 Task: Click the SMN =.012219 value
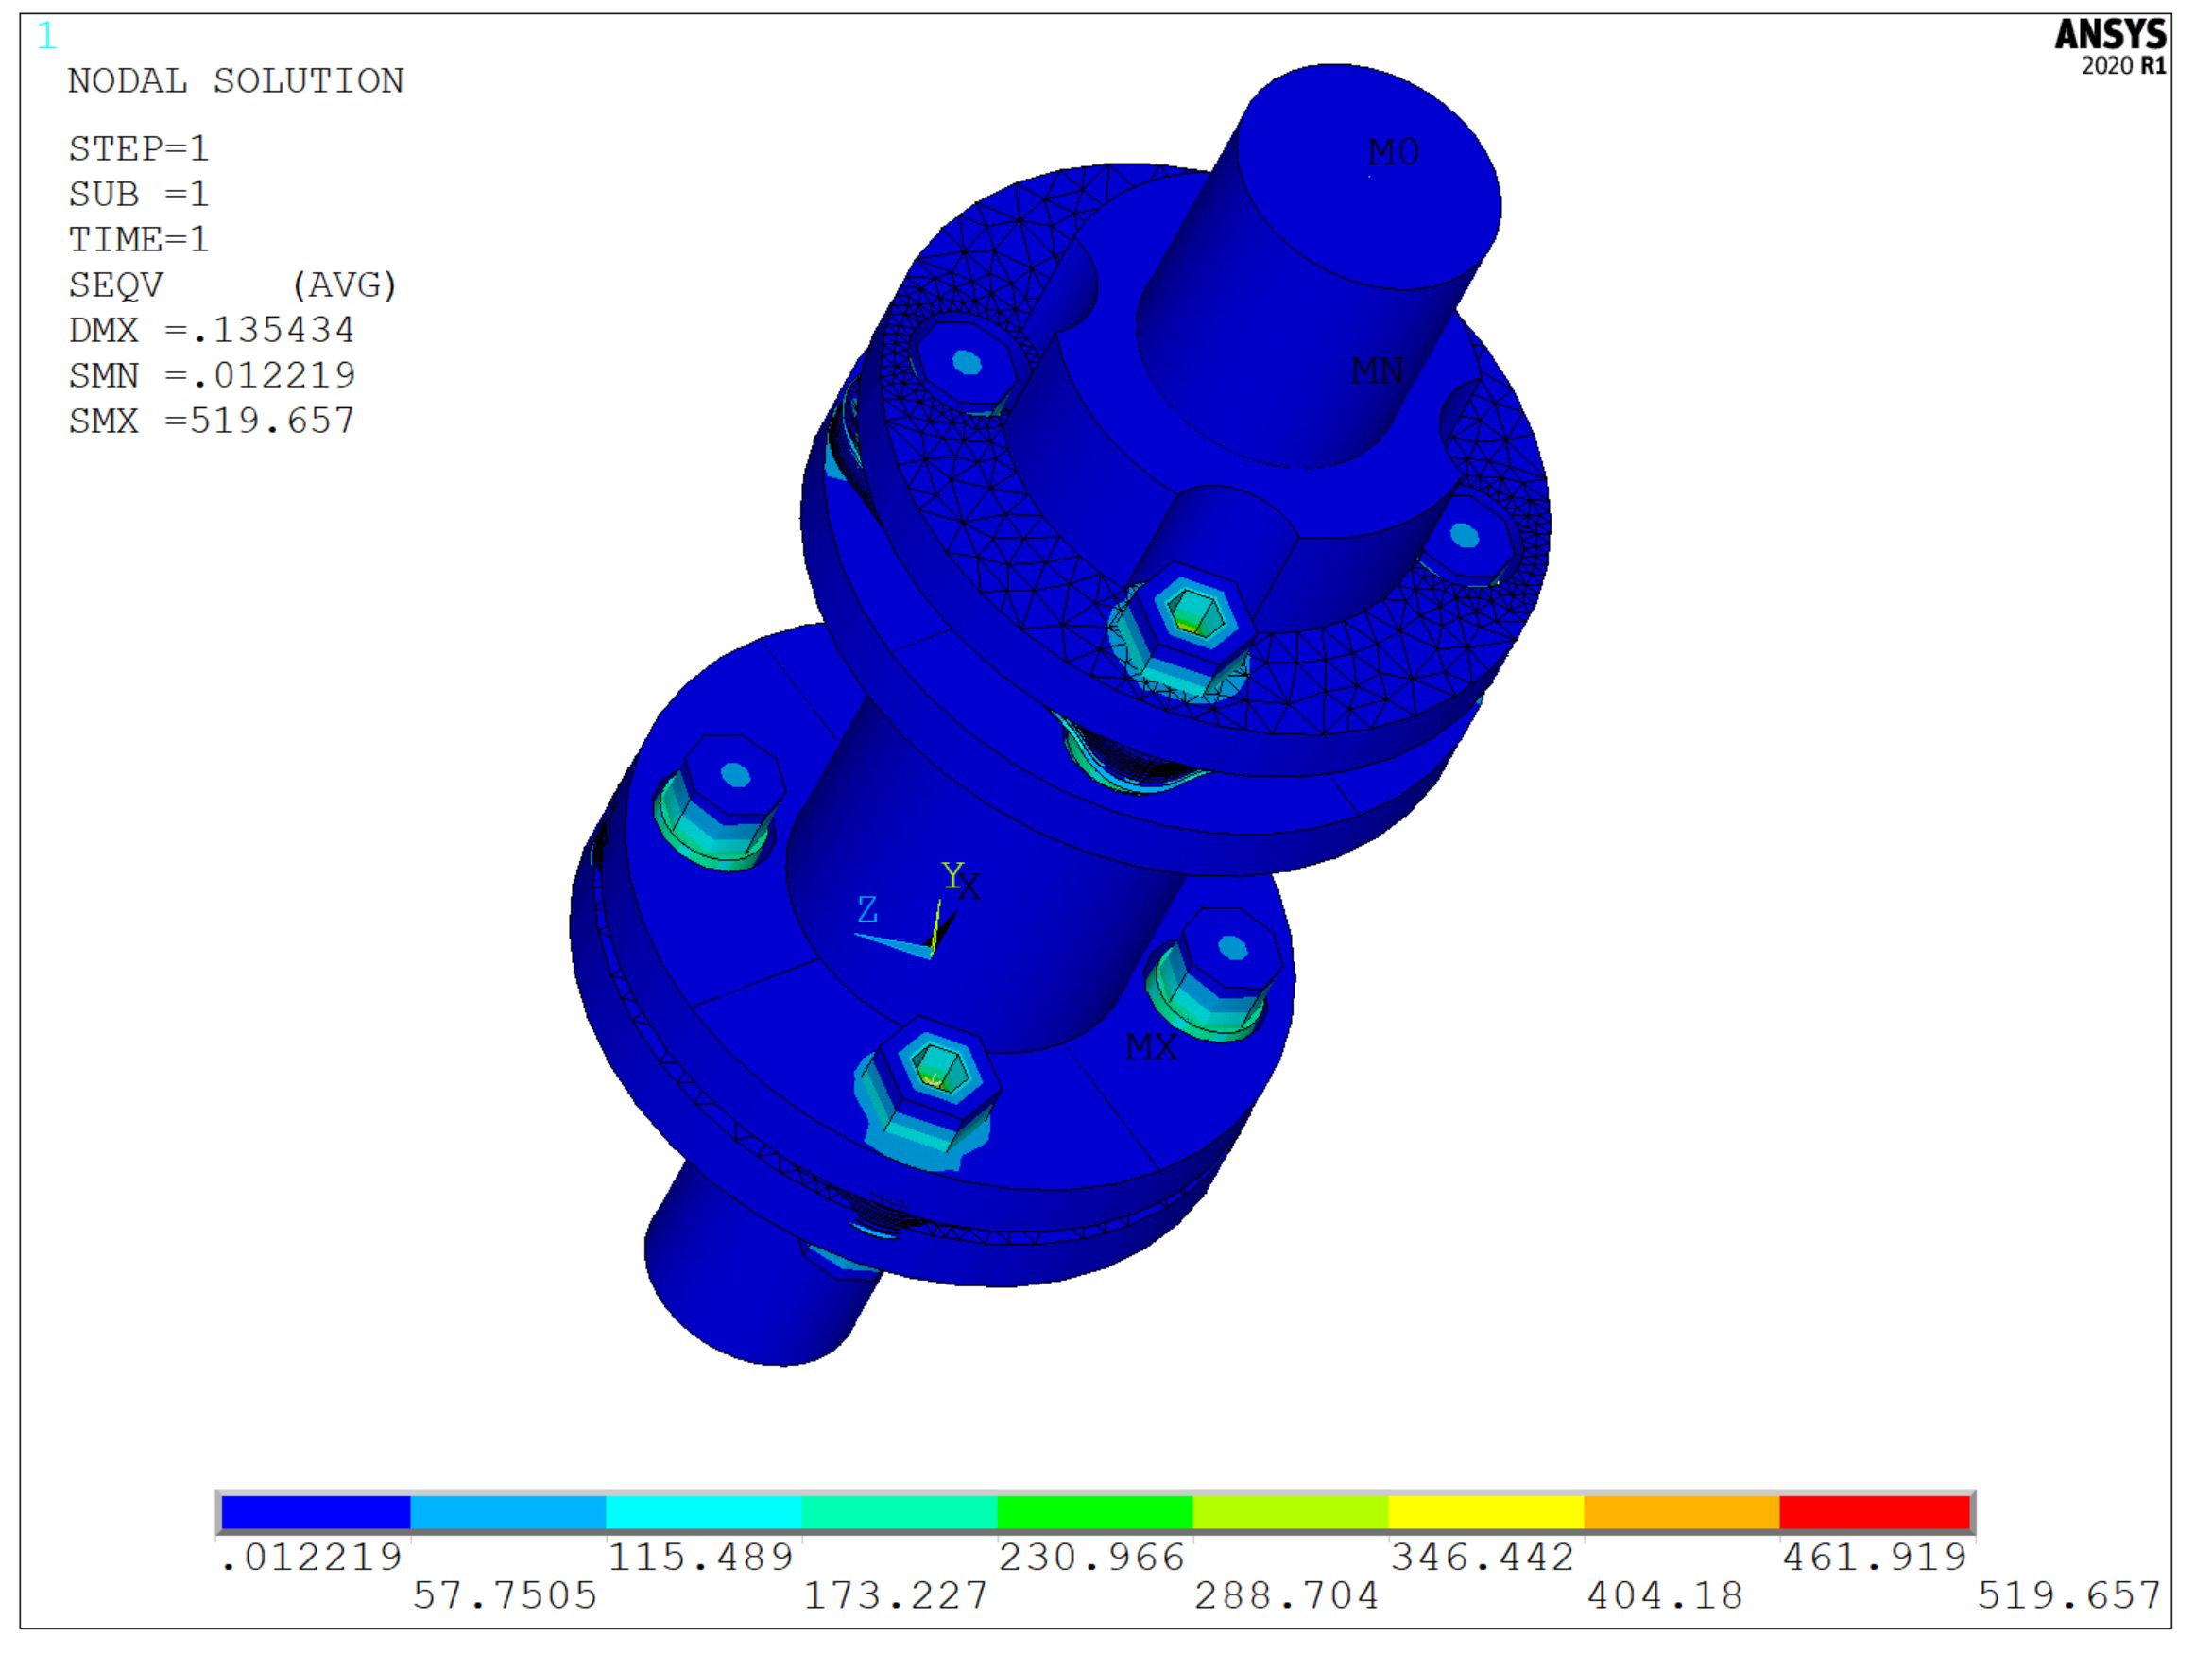point(212,375)
